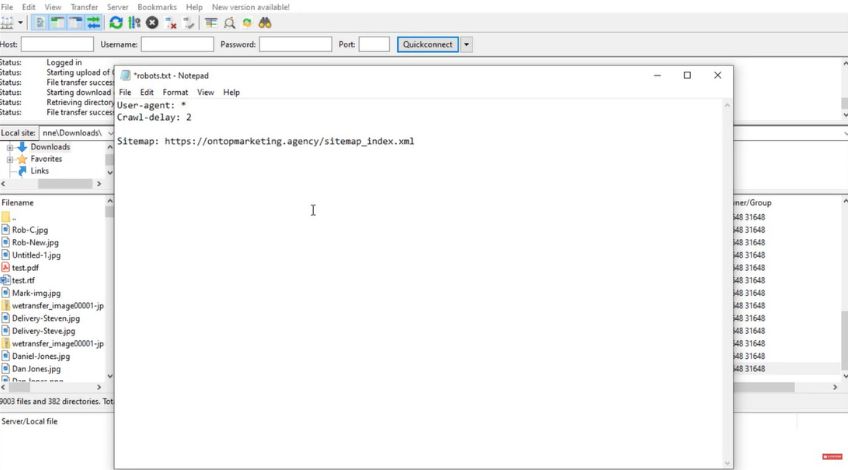Open FileZilla's Server menu

117,7
